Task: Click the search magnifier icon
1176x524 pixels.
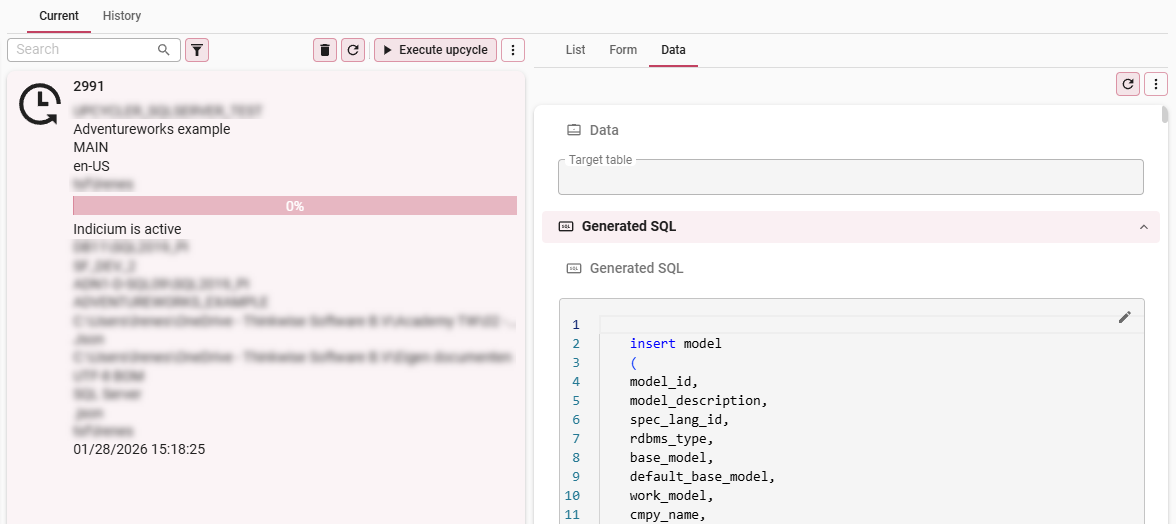Action: pyautogui.click(x=164, y=50)
